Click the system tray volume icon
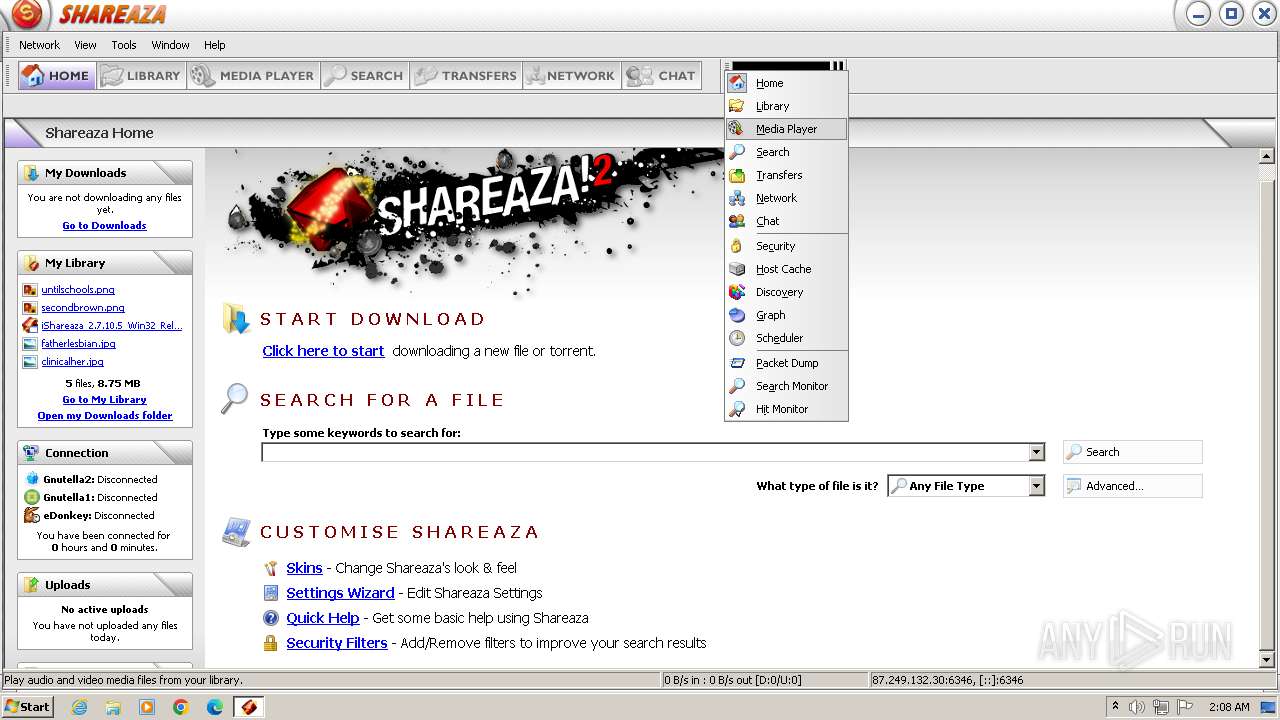This screenshot has width=1280, height=720. (x=1137, y=707)
